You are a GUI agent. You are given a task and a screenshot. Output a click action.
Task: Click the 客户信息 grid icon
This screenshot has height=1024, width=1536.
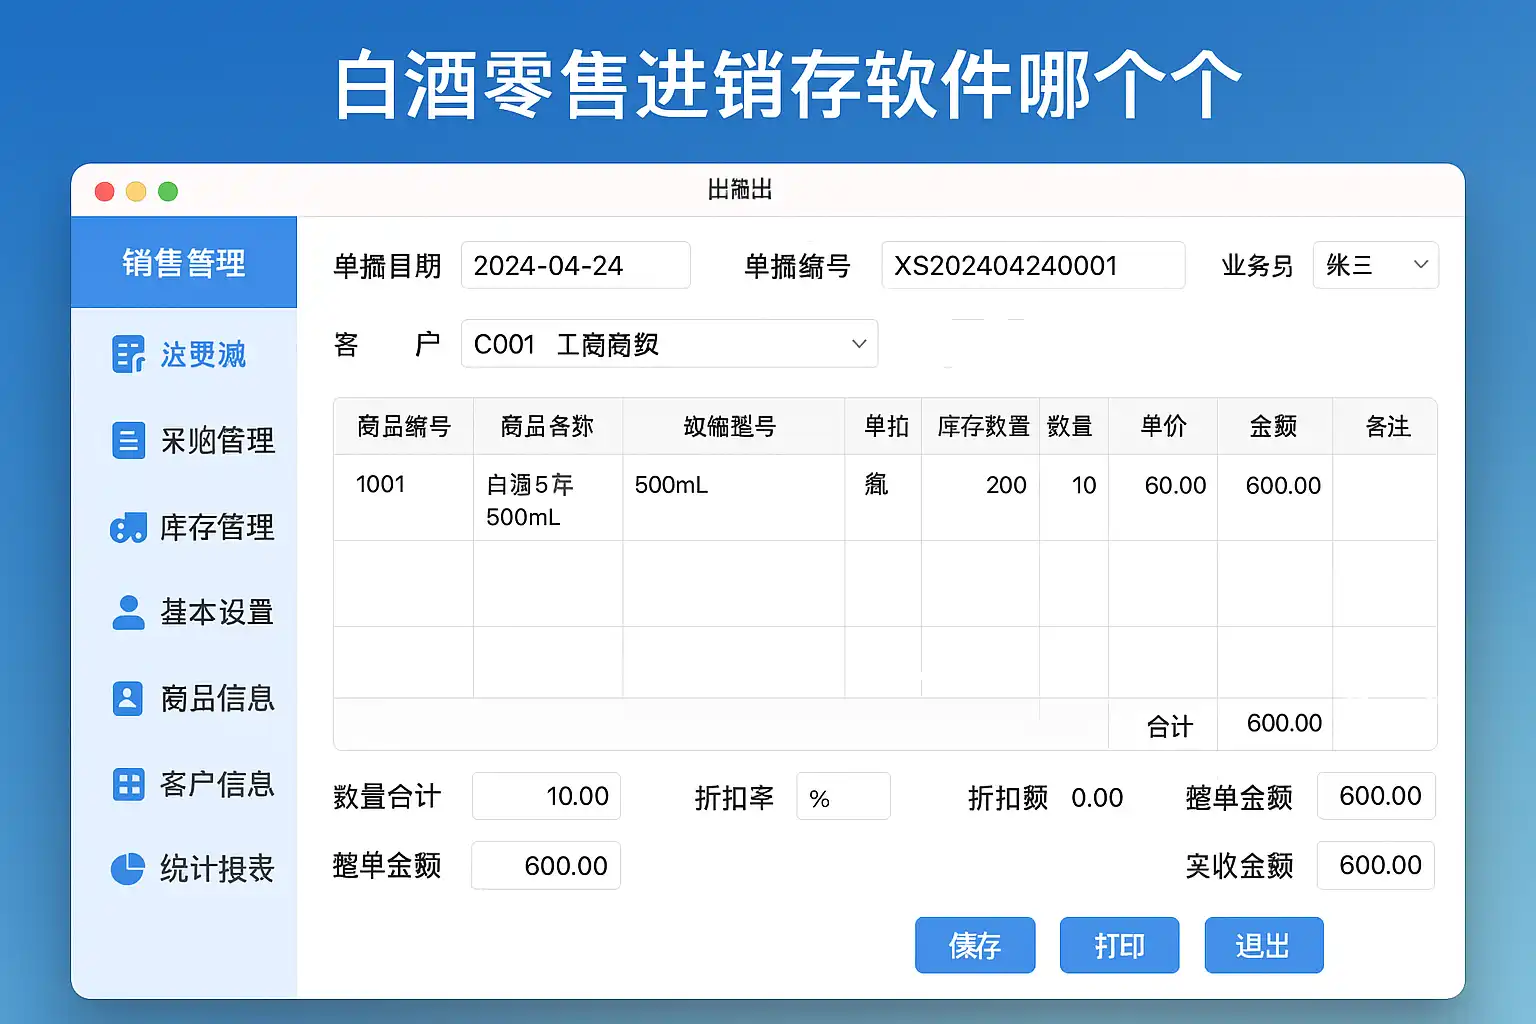pos(128,784)
